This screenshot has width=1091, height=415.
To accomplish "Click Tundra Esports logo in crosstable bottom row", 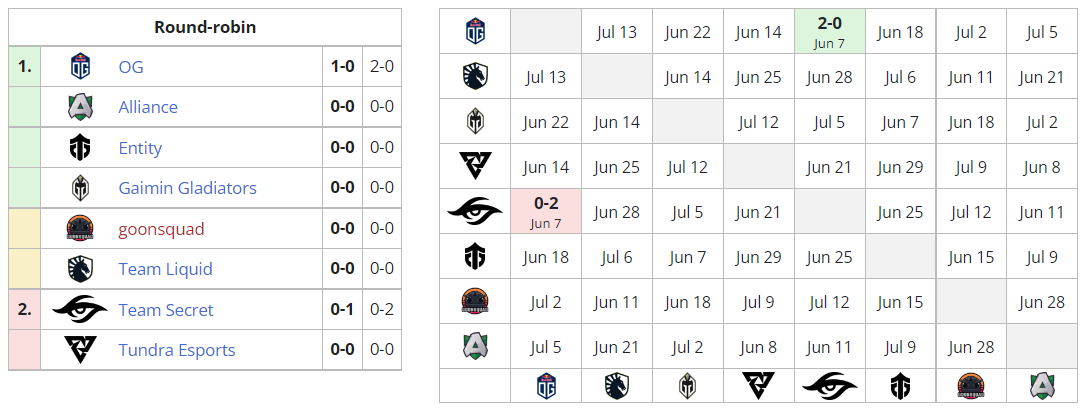I will pos(758,386).
